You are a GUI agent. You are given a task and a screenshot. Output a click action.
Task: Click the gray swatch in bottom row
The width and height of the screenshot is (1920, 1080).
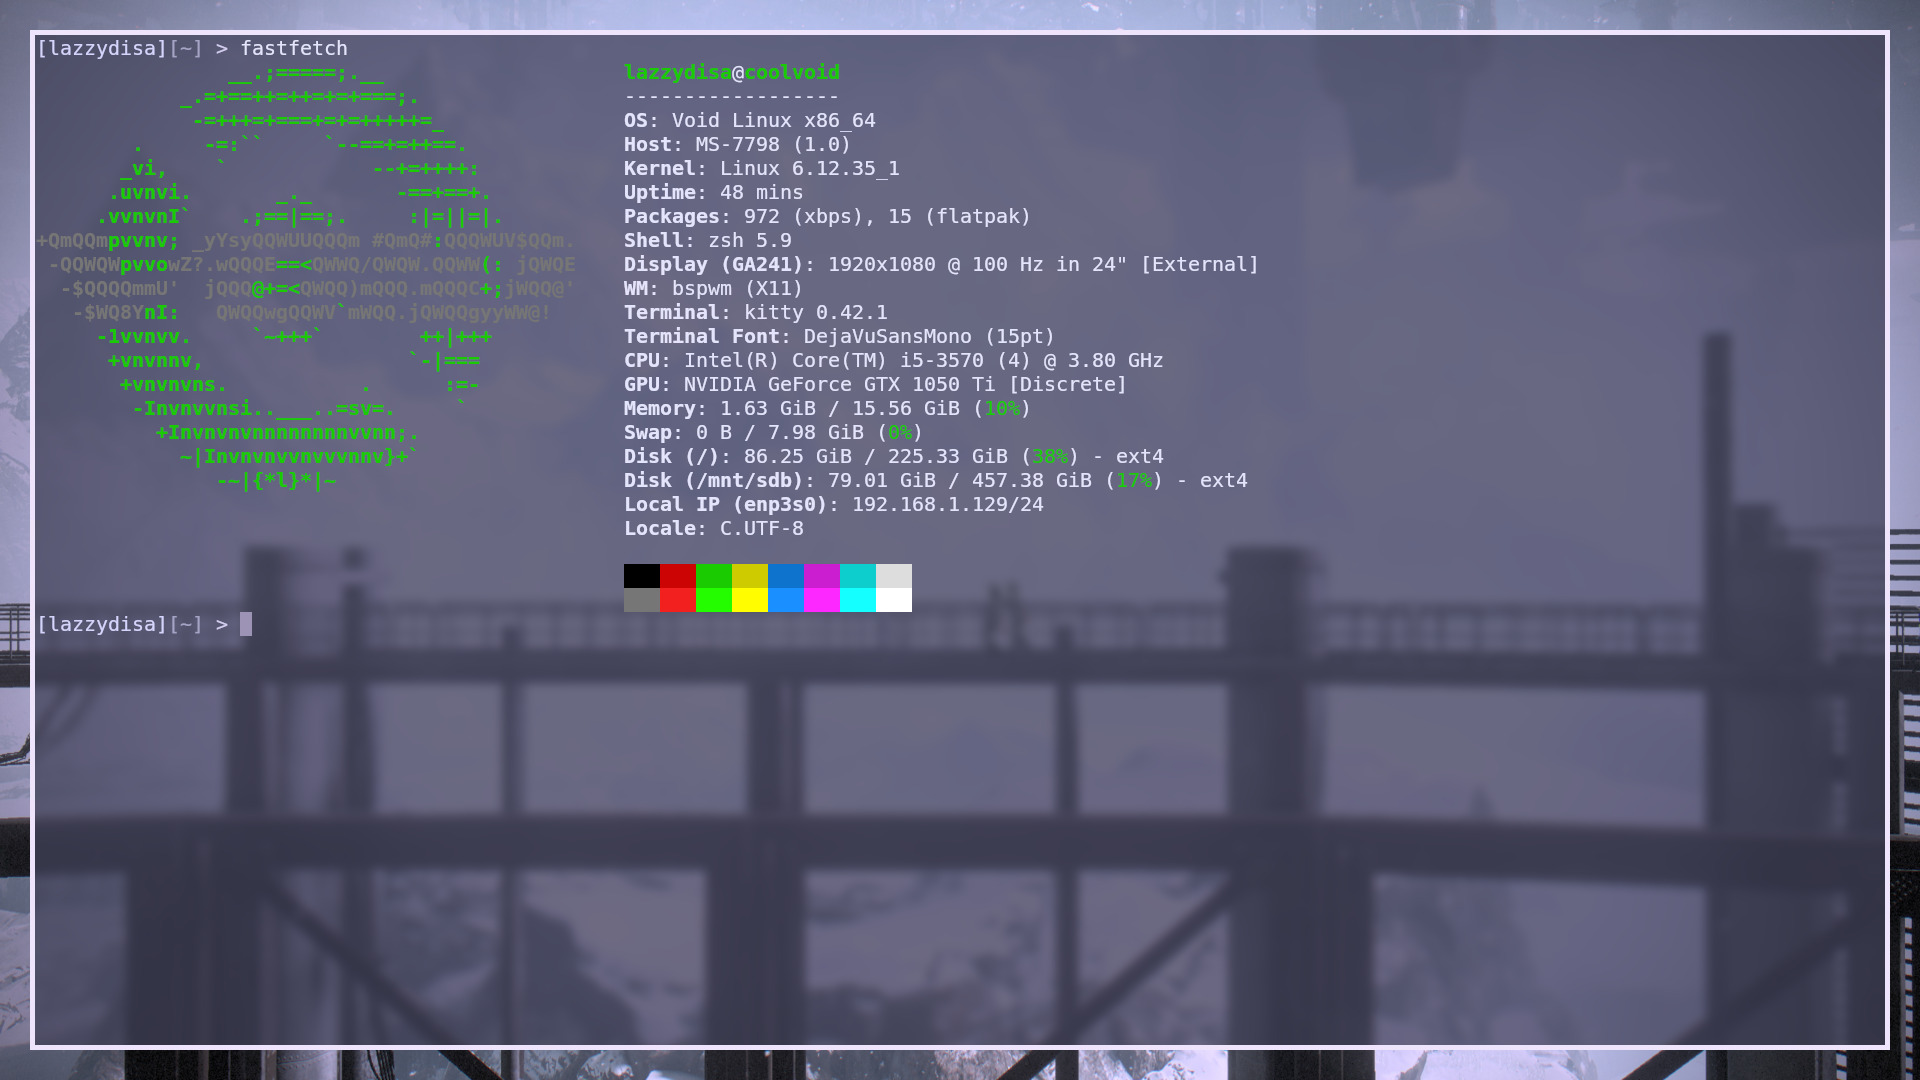coord(641,600)
